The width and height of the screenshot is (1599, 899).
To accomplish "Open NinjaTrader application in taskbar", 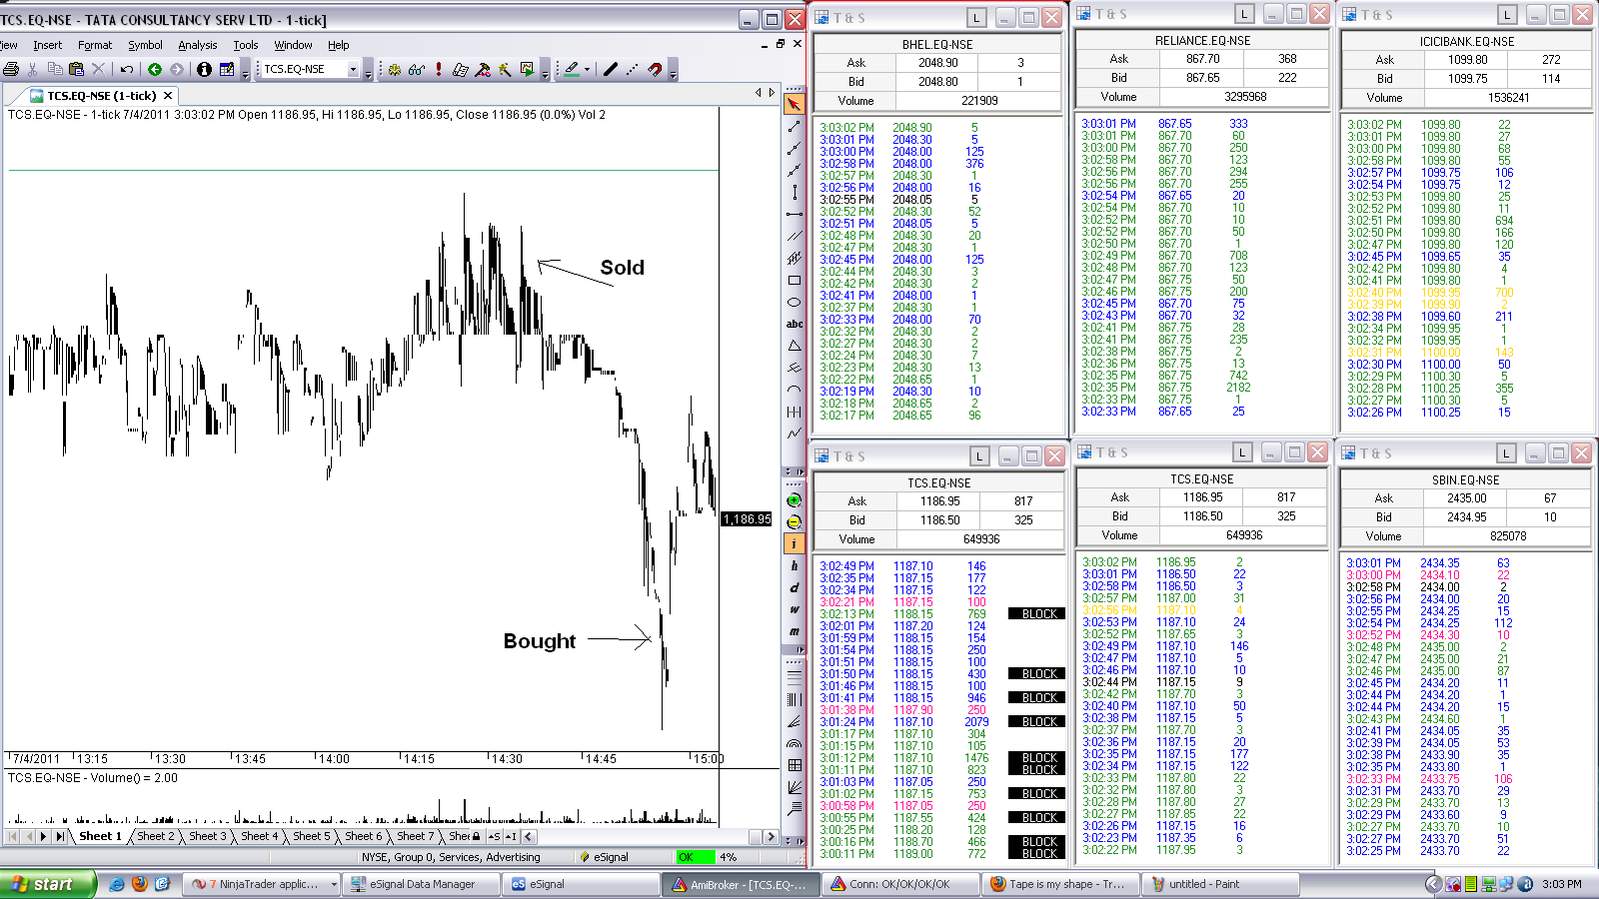I will [x=264, y=884].
